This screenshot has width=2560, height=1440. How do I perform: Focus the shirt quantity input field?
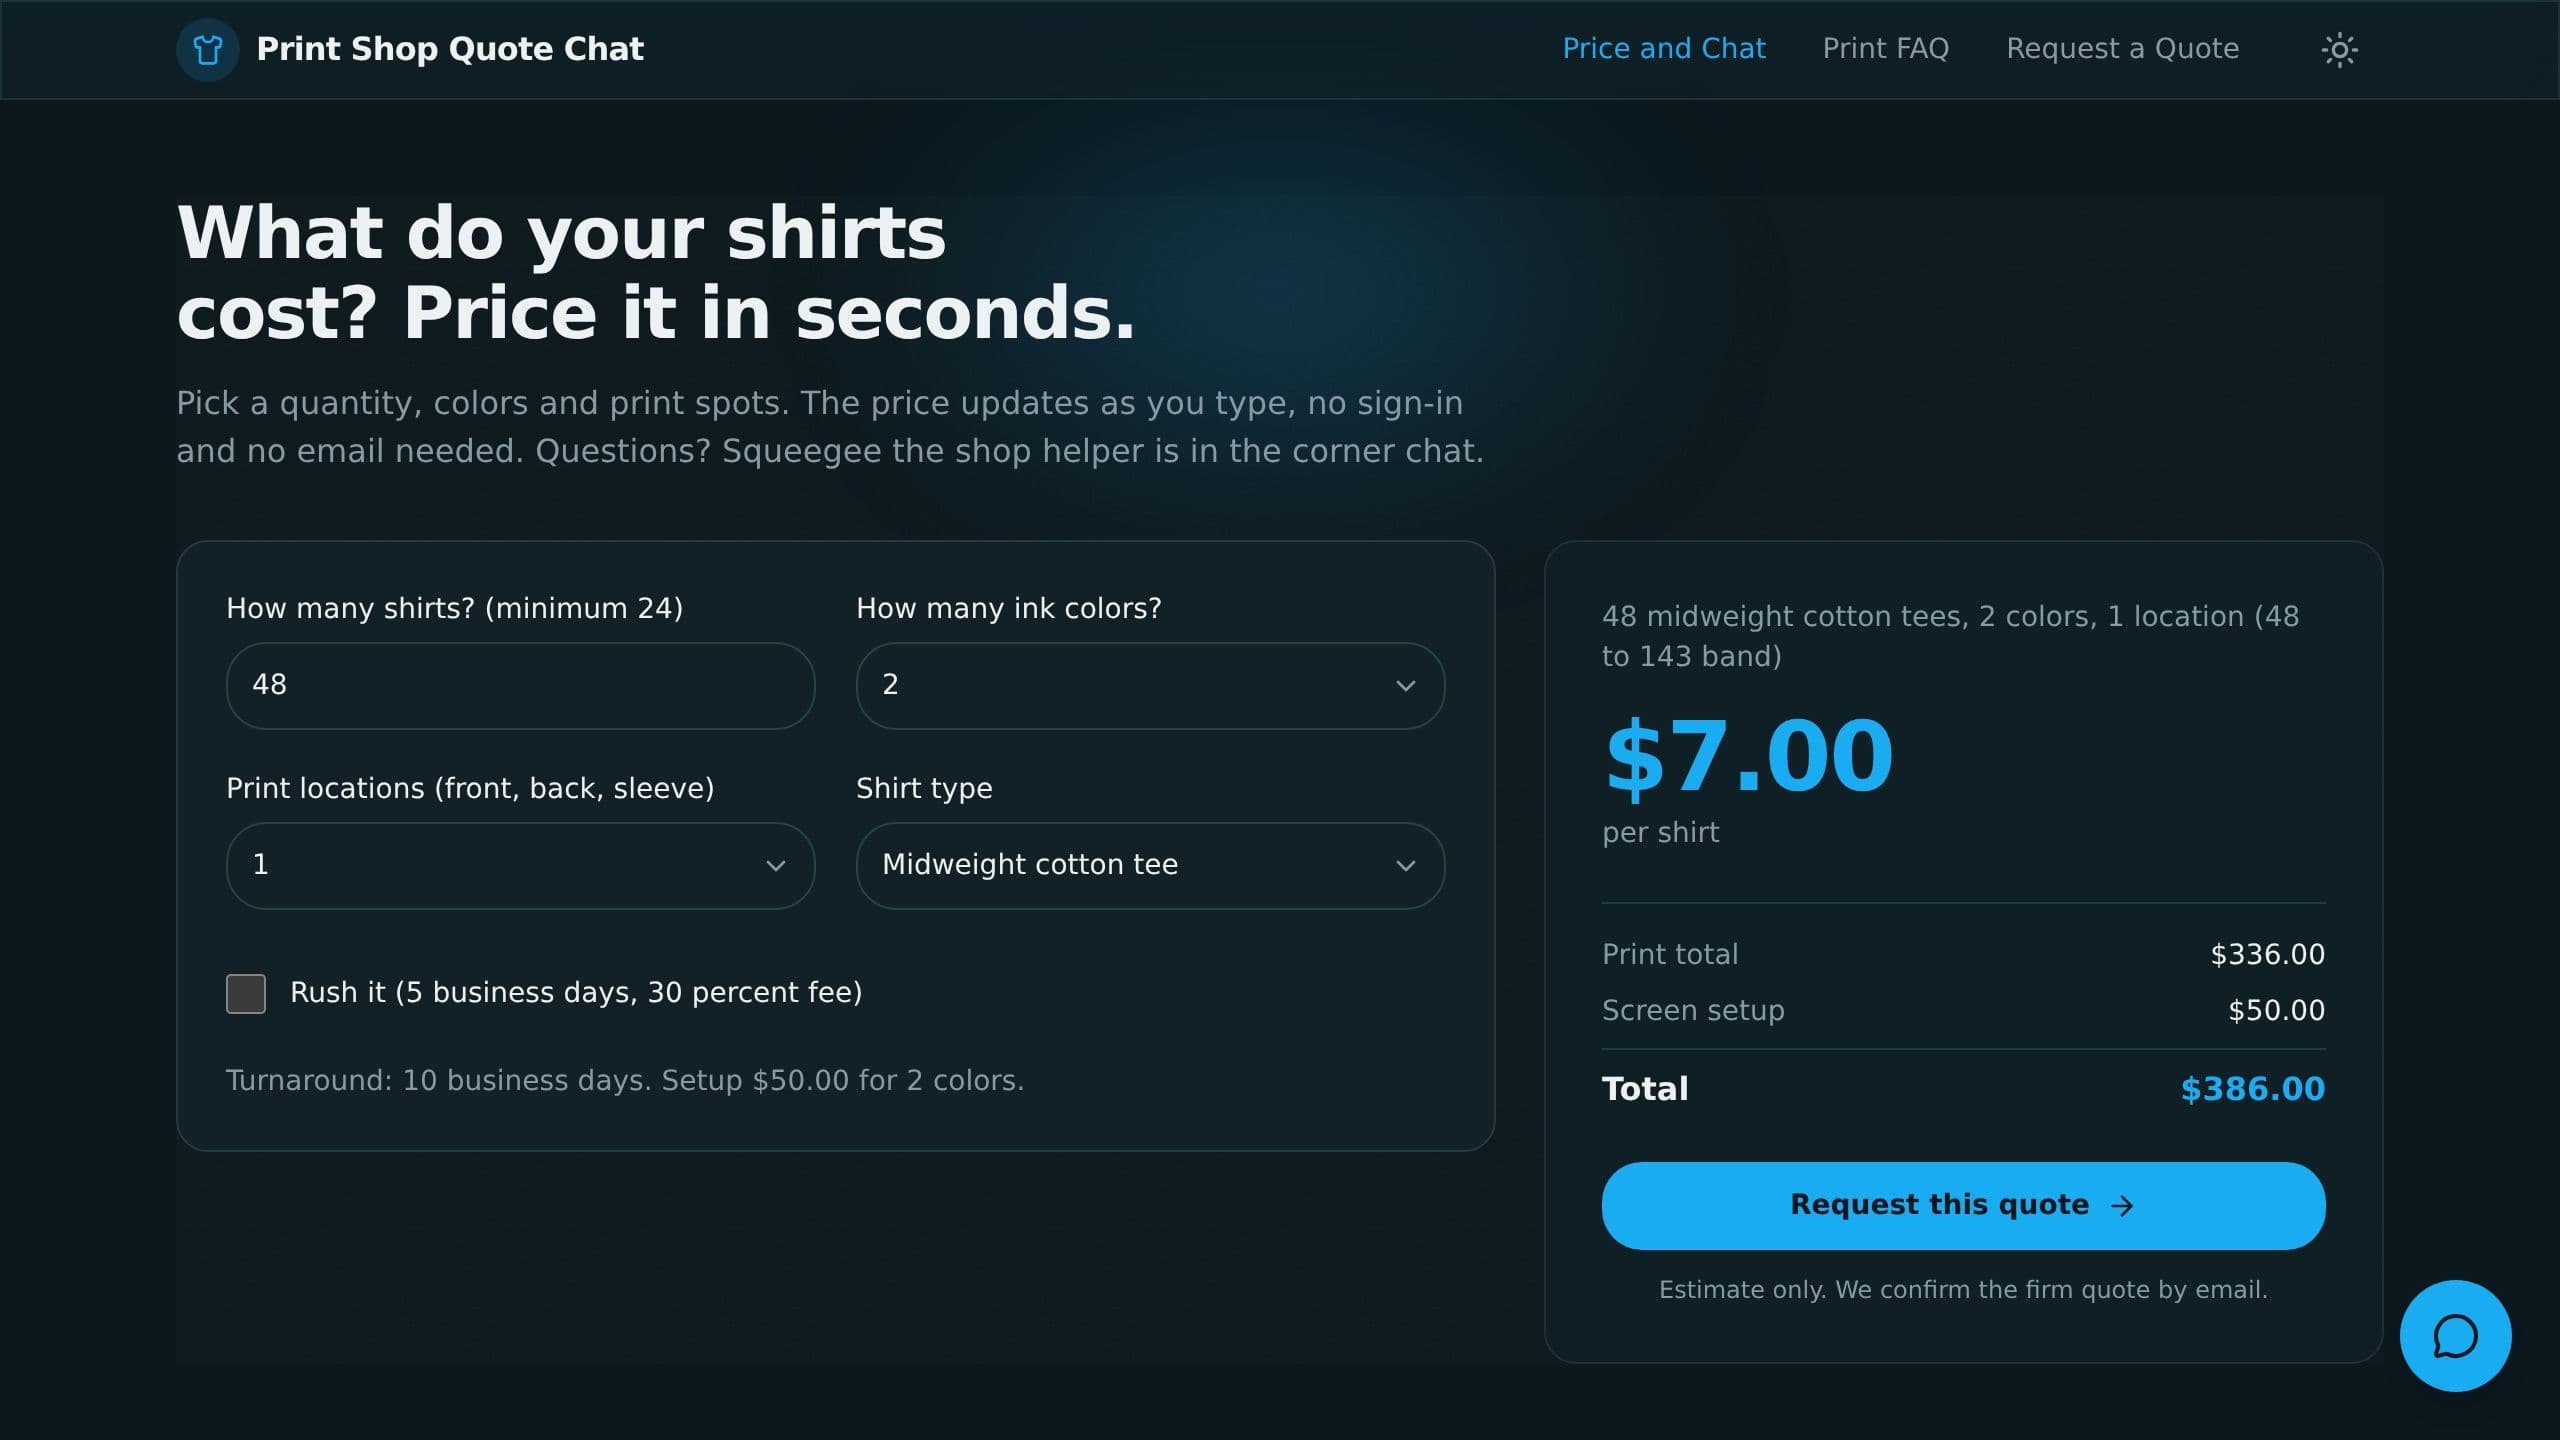[x=520, y=686]
